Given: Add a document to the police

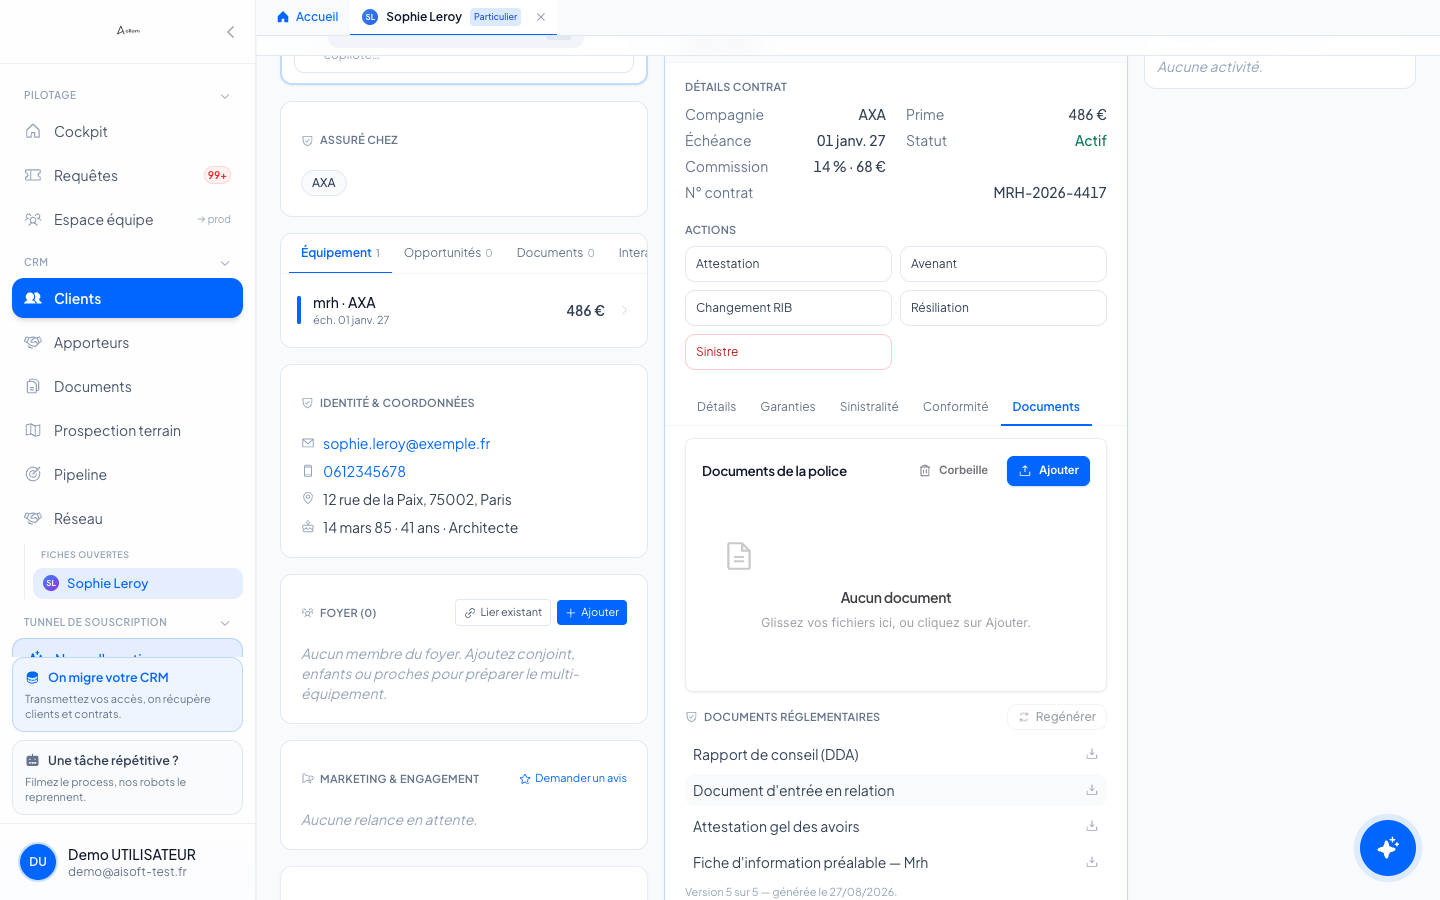Looking at the screenshot, I should tap(1048, 471).
